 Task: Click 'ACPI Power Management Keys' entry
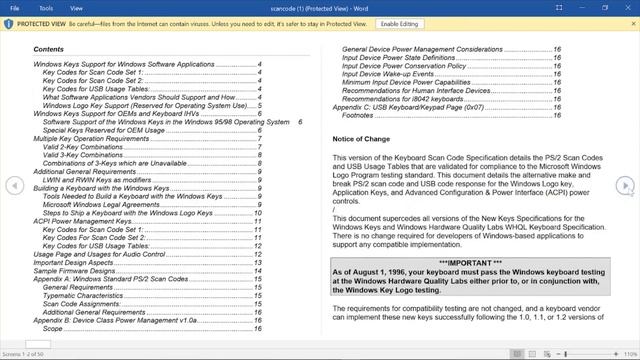point(147,221)
